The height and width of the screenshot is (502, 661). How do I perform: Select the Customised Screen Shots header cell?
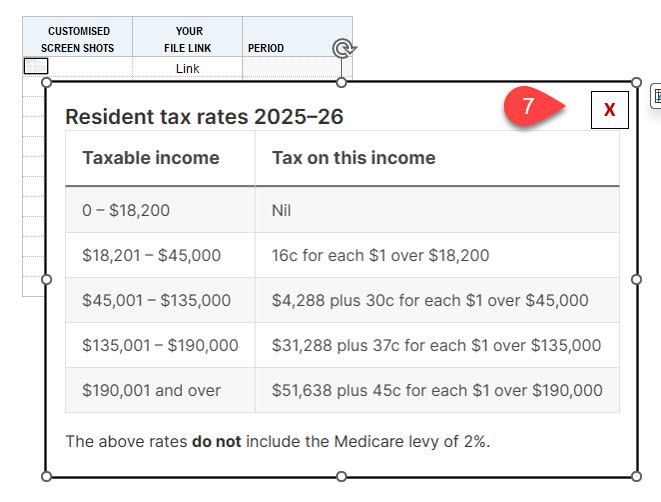(78, 39)
